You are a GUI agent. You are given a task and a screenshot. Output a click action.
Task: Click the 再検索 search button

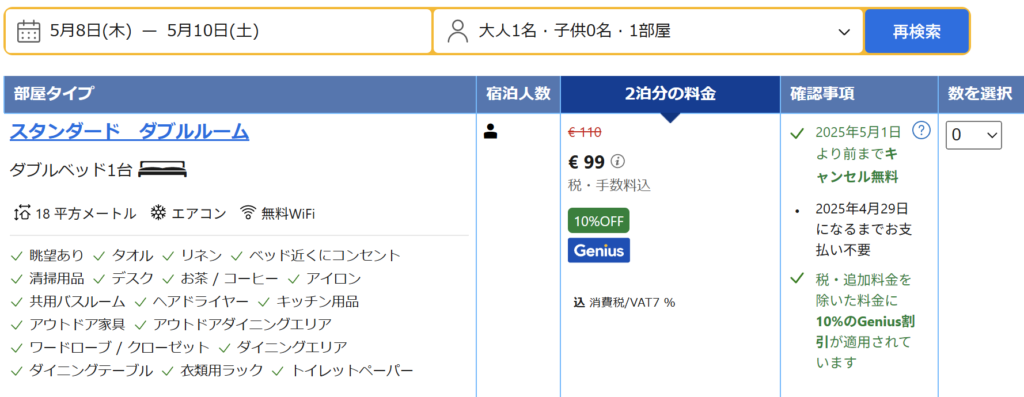coord(917,31)
